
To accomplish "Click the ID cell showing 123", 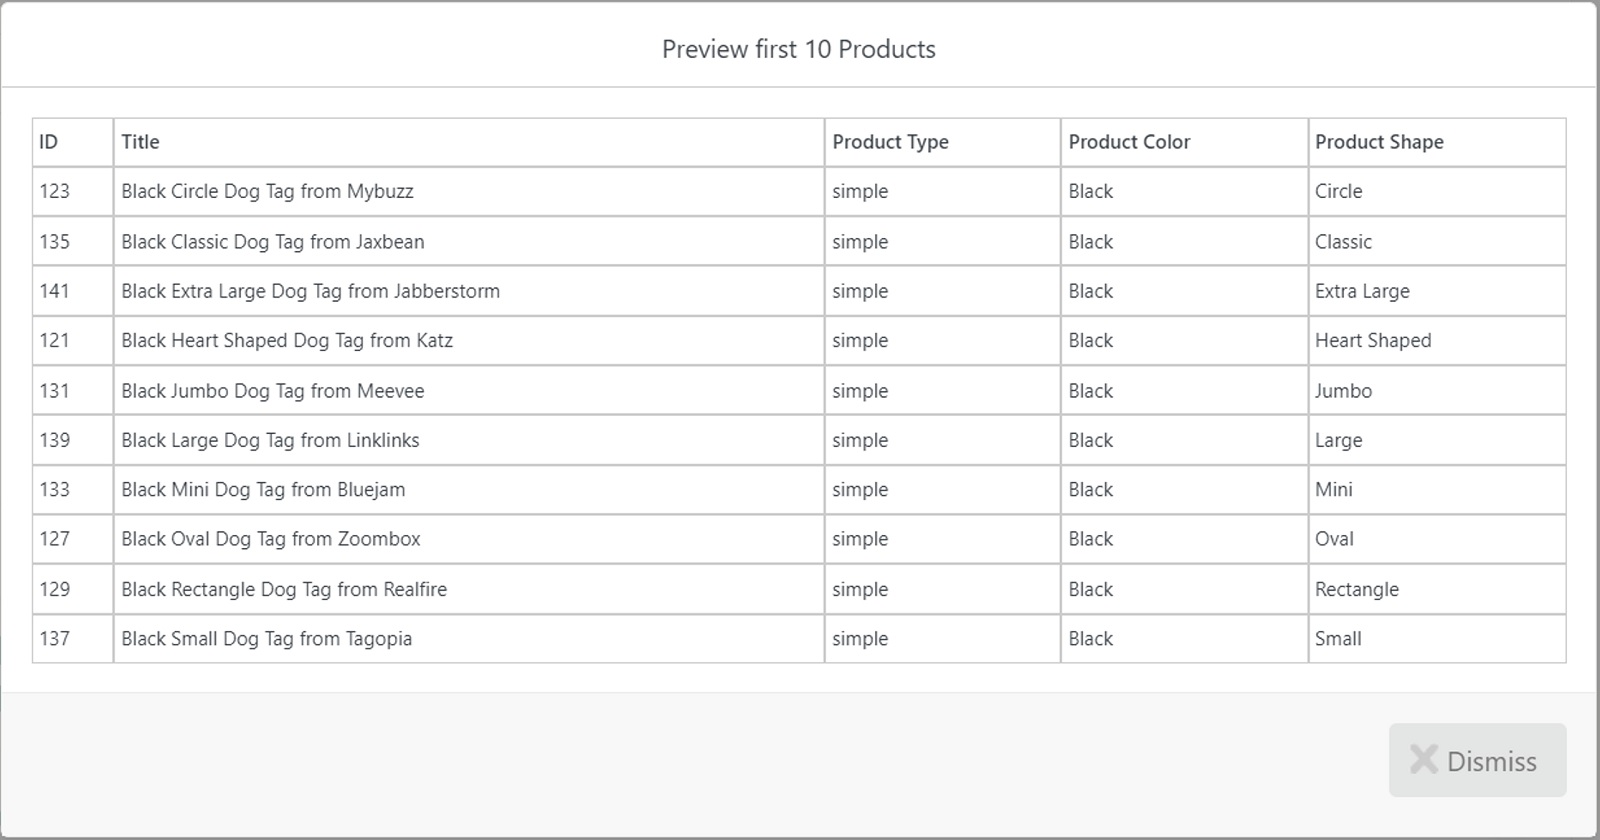I will click(x=55, y=191).
